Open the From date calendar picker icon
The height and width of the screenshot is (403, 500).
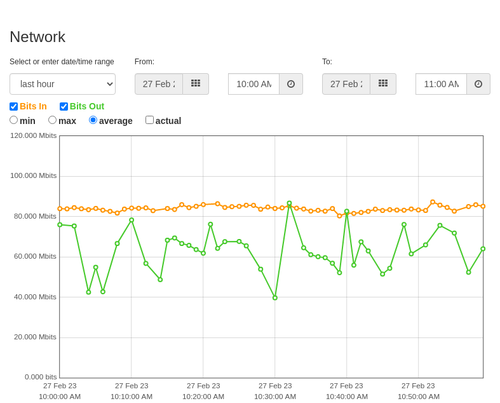(196, 84)
